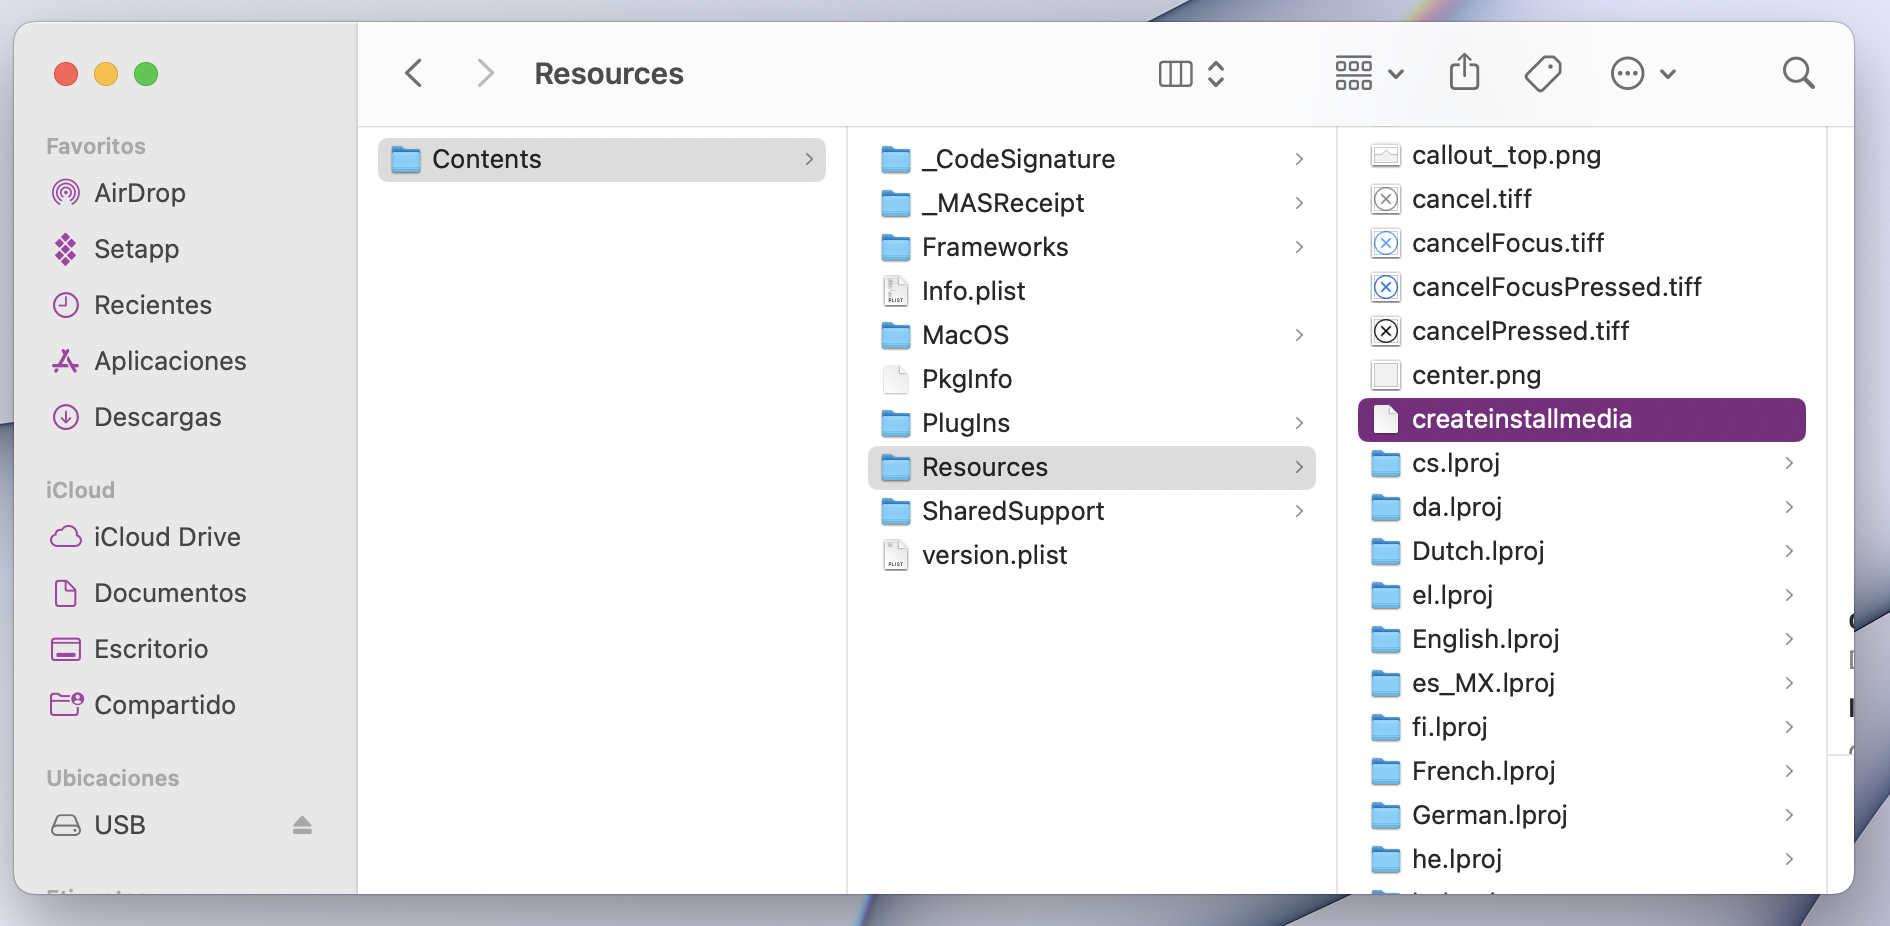
Task: Click the Search magnifier icon
Action: pos(1798,73)
